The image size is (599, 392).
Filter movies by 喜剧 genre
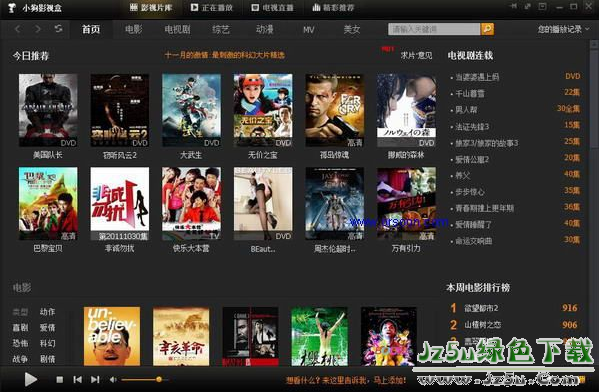point(20,327)
